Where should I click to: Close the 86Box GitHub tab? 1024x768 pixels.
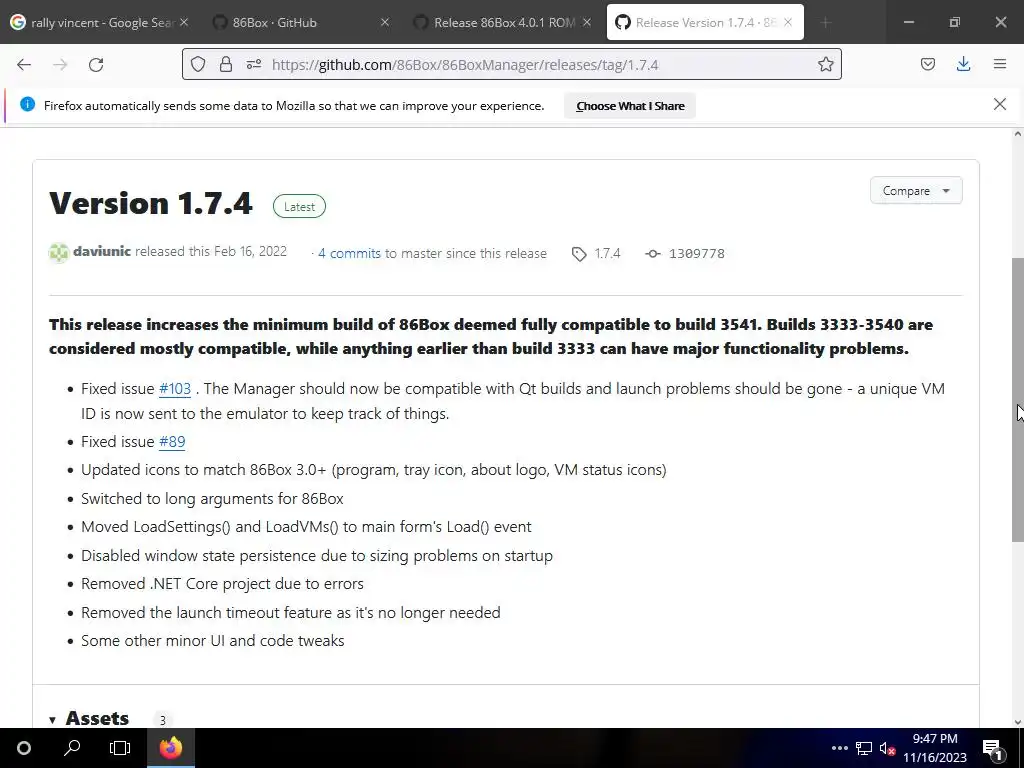pyautogui.click(x=385, y=22)
